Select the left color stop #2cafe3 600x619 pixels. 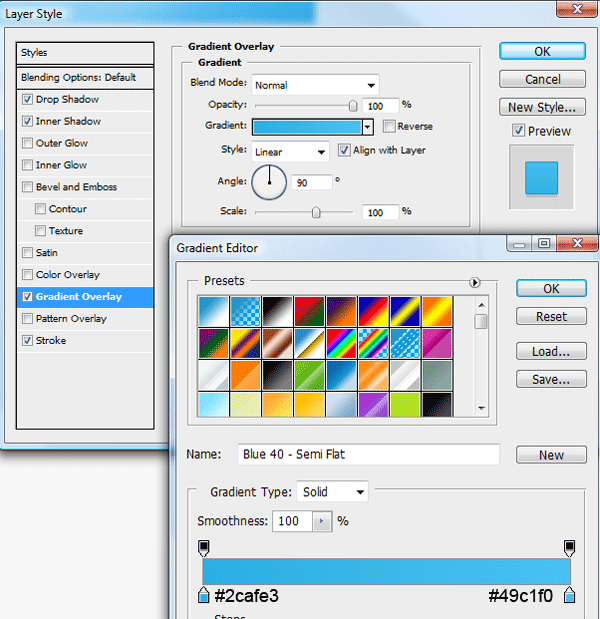(x=203, y=595)
